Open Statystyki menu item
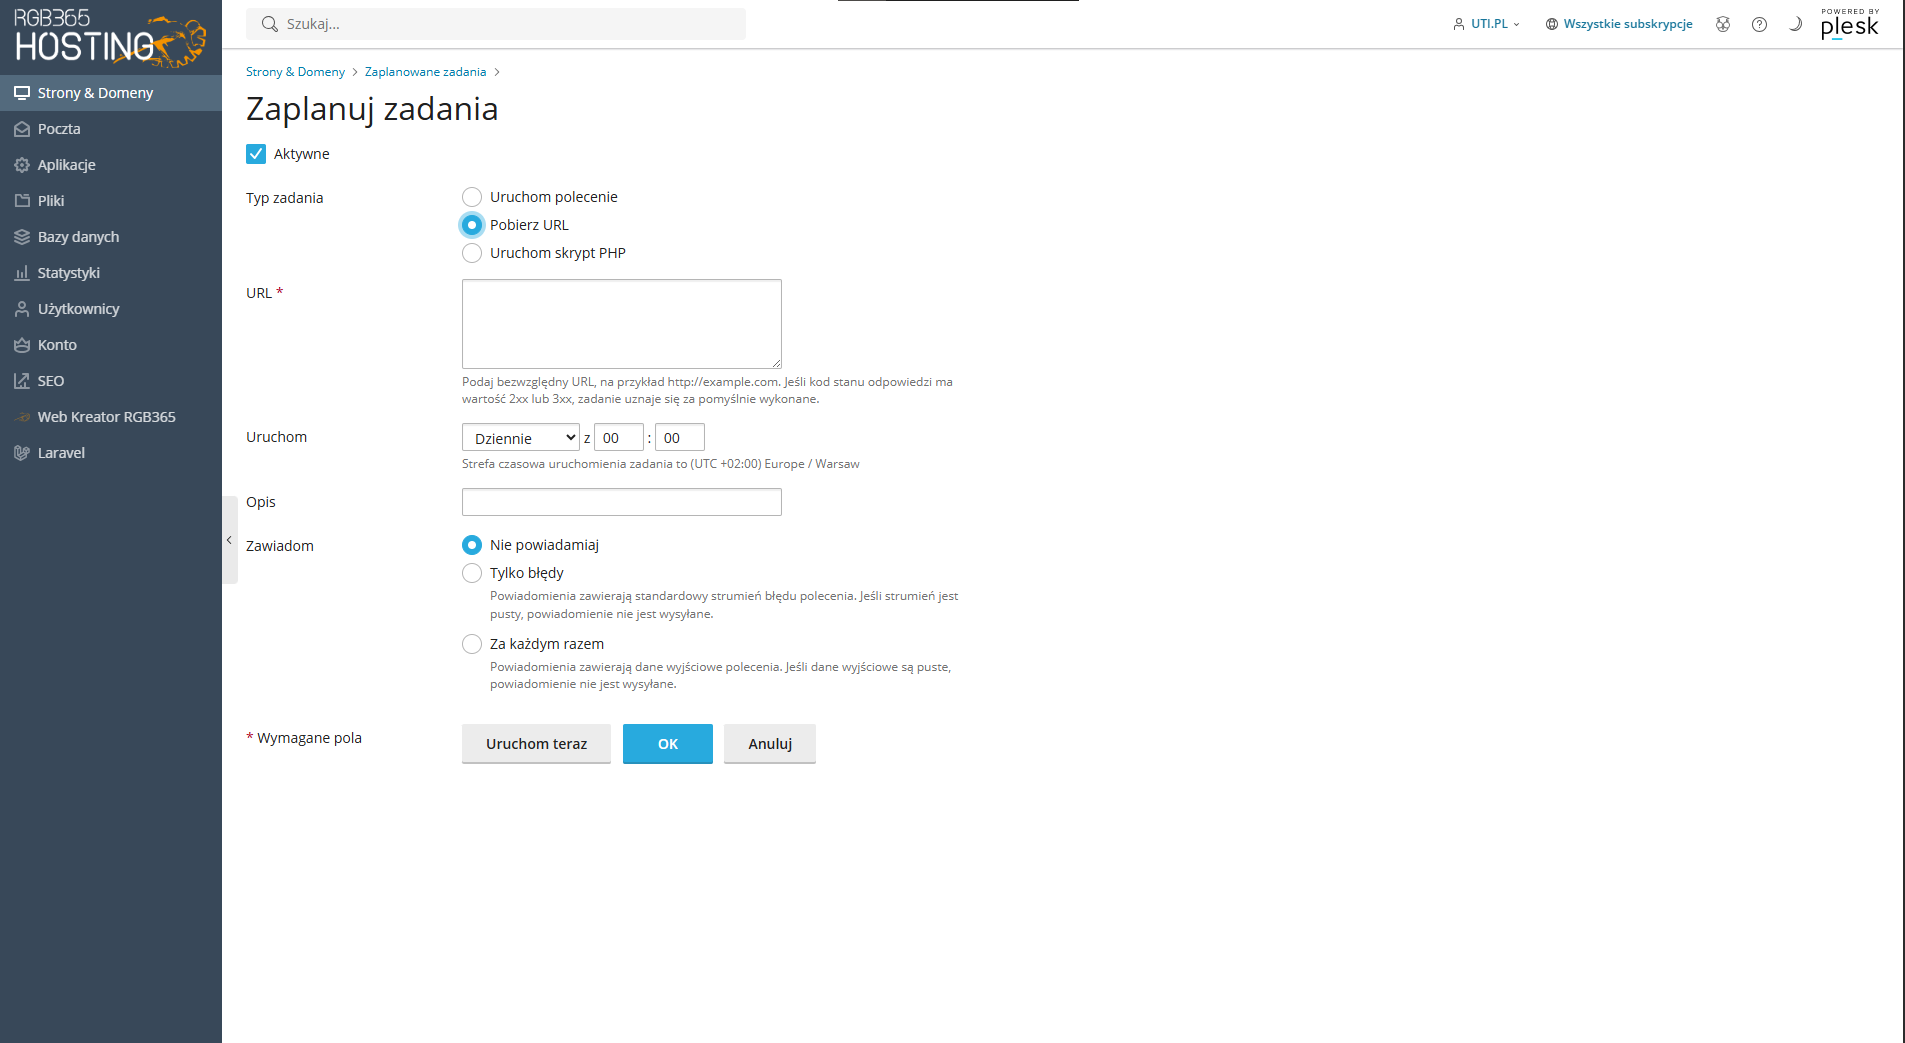Image resolution: width=1905 pixels, height=1043 pixels. (111, 273)
